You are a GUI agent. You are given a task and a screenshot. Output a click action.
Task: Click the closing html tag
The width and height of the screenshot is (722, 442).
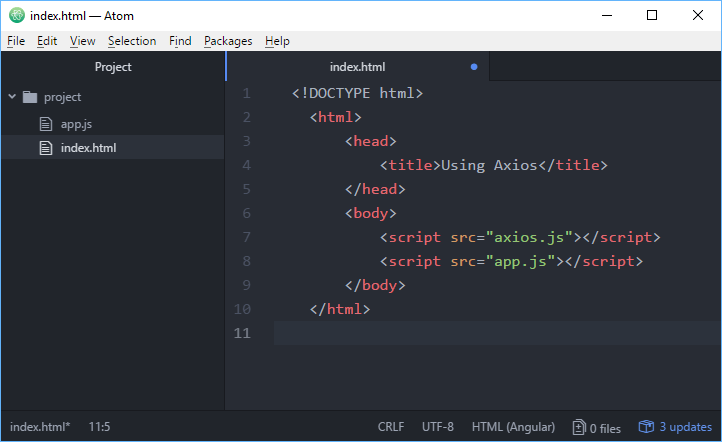[x=340, y=309]
